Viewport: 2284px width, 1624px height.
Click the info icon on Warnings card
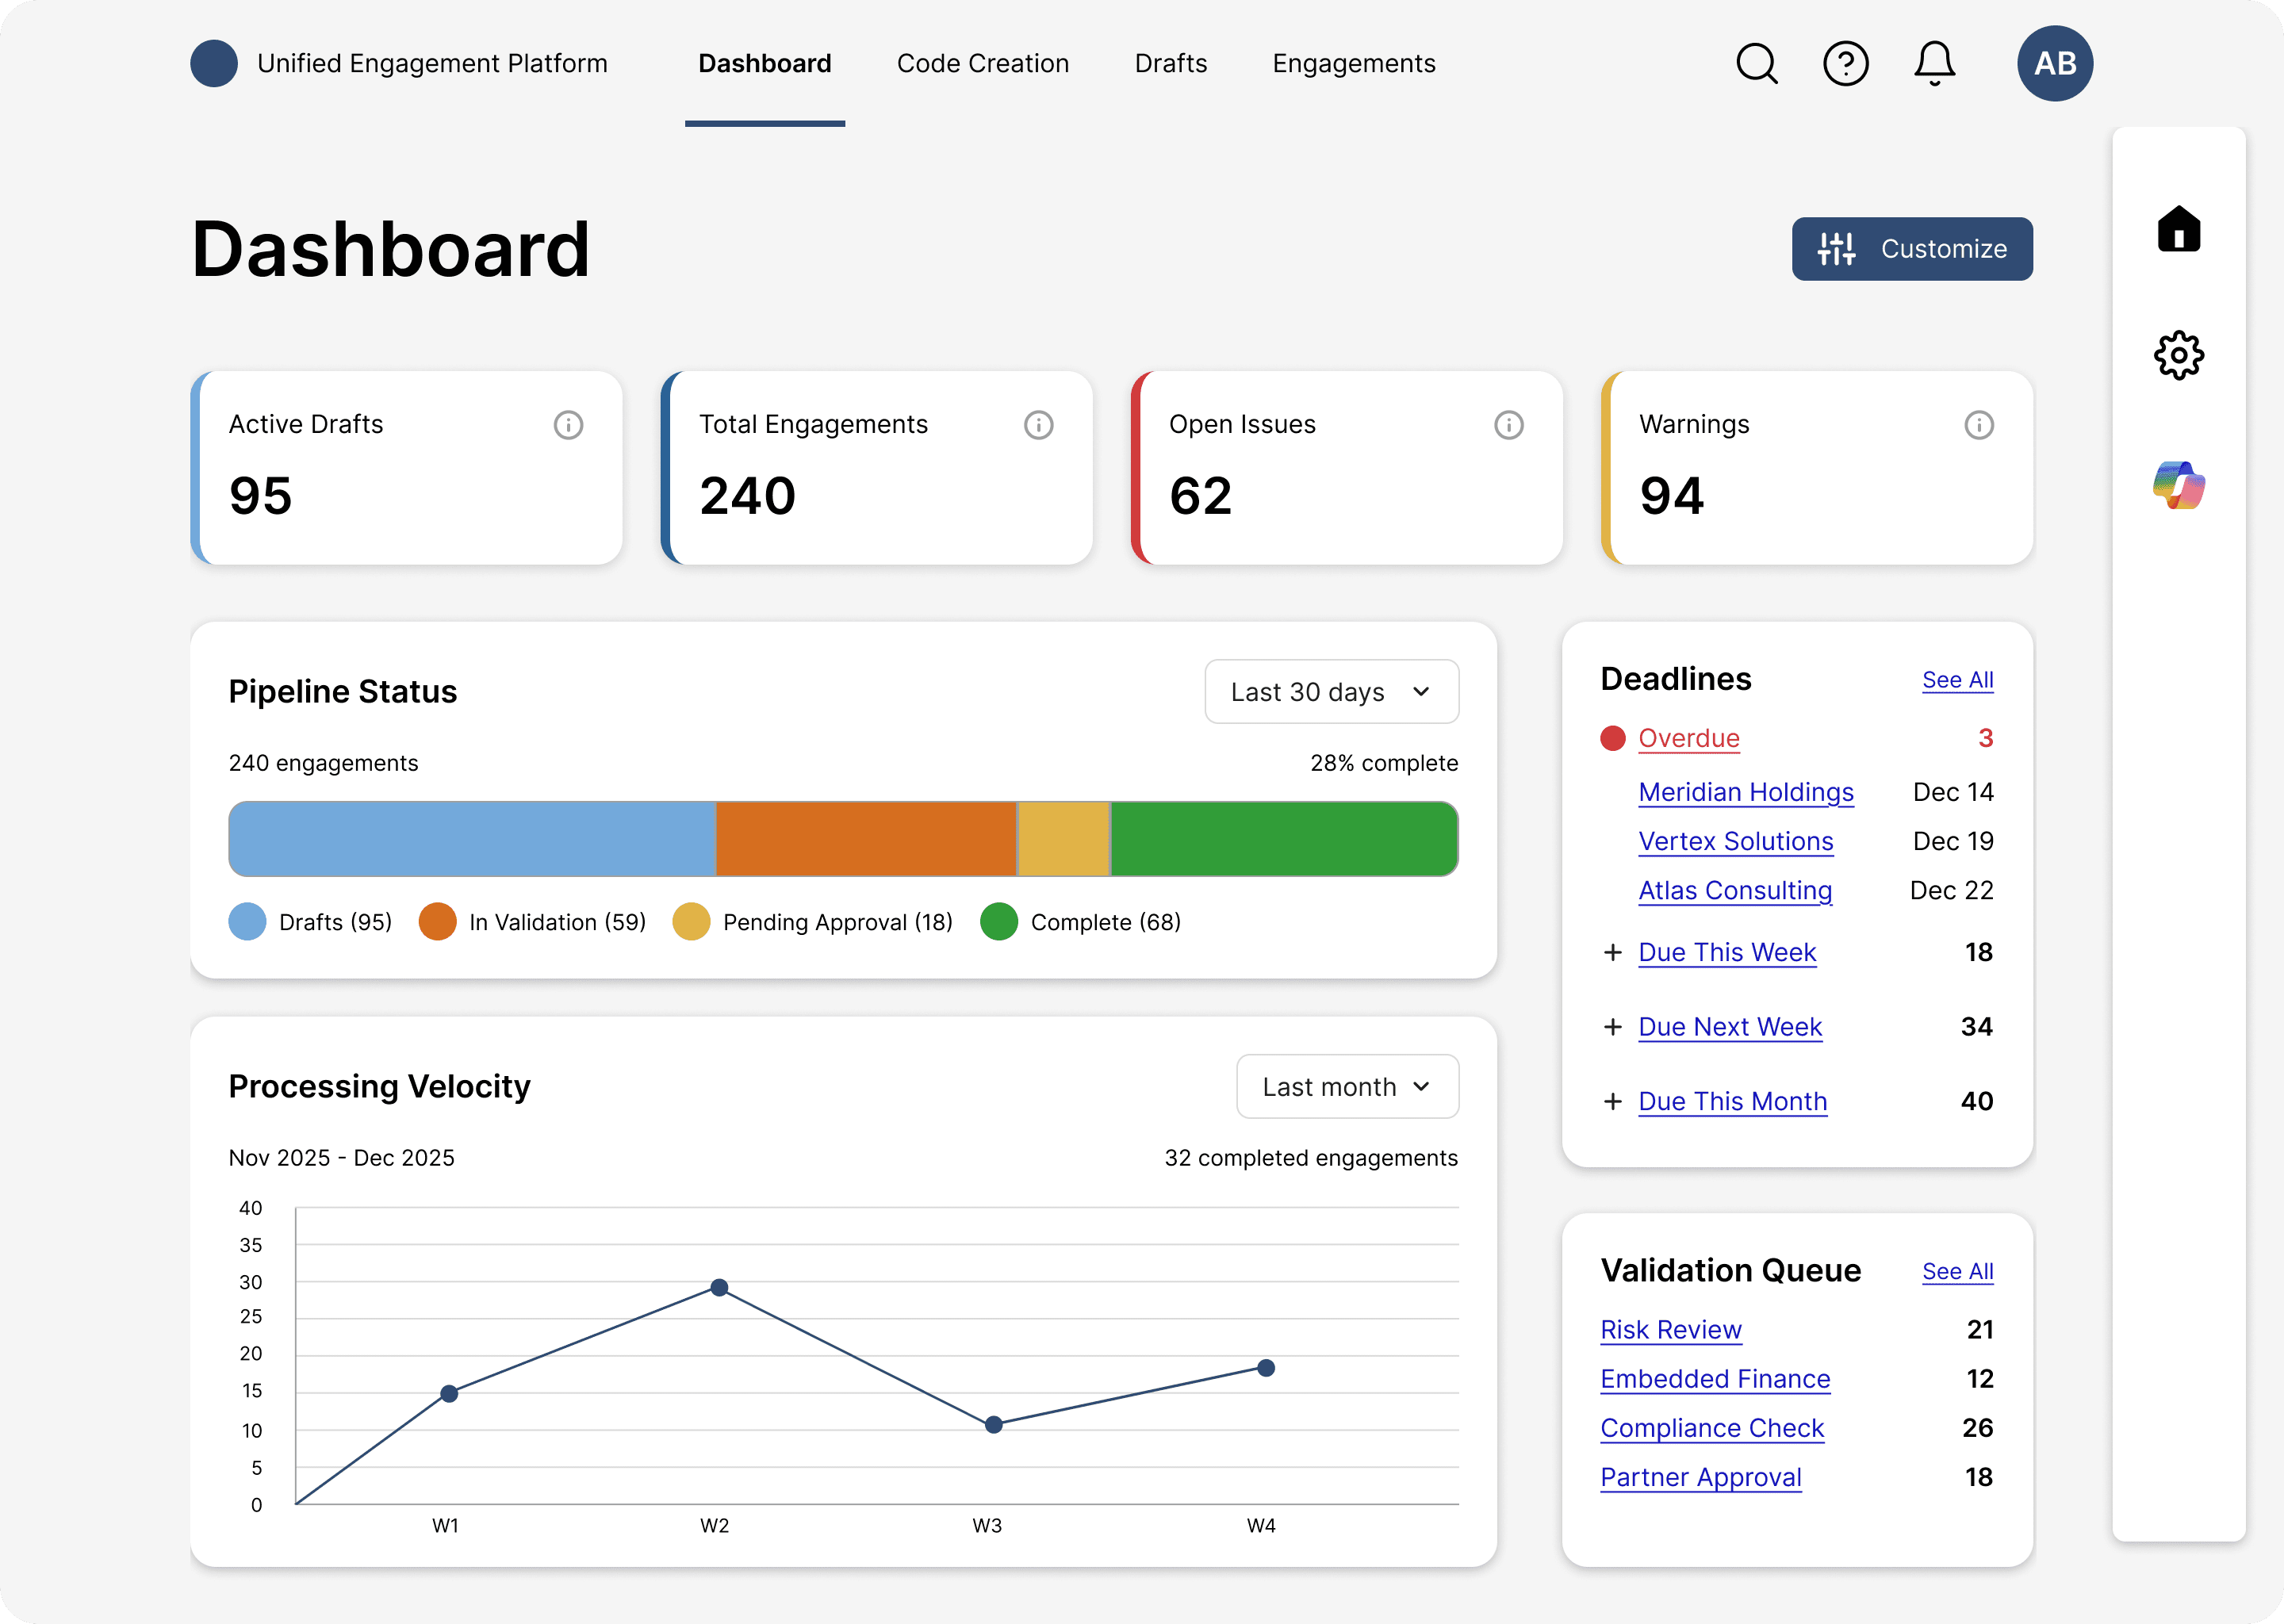tap(1978, 425)
